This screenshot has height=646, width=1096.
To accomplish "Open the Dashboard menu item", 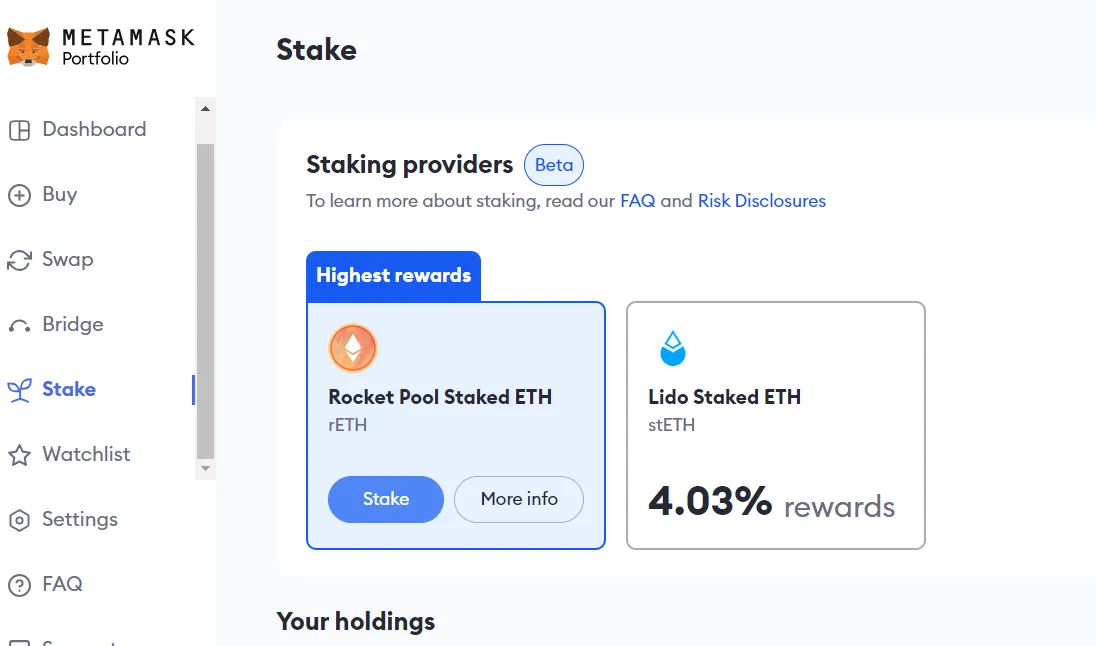I will point(94,129).
